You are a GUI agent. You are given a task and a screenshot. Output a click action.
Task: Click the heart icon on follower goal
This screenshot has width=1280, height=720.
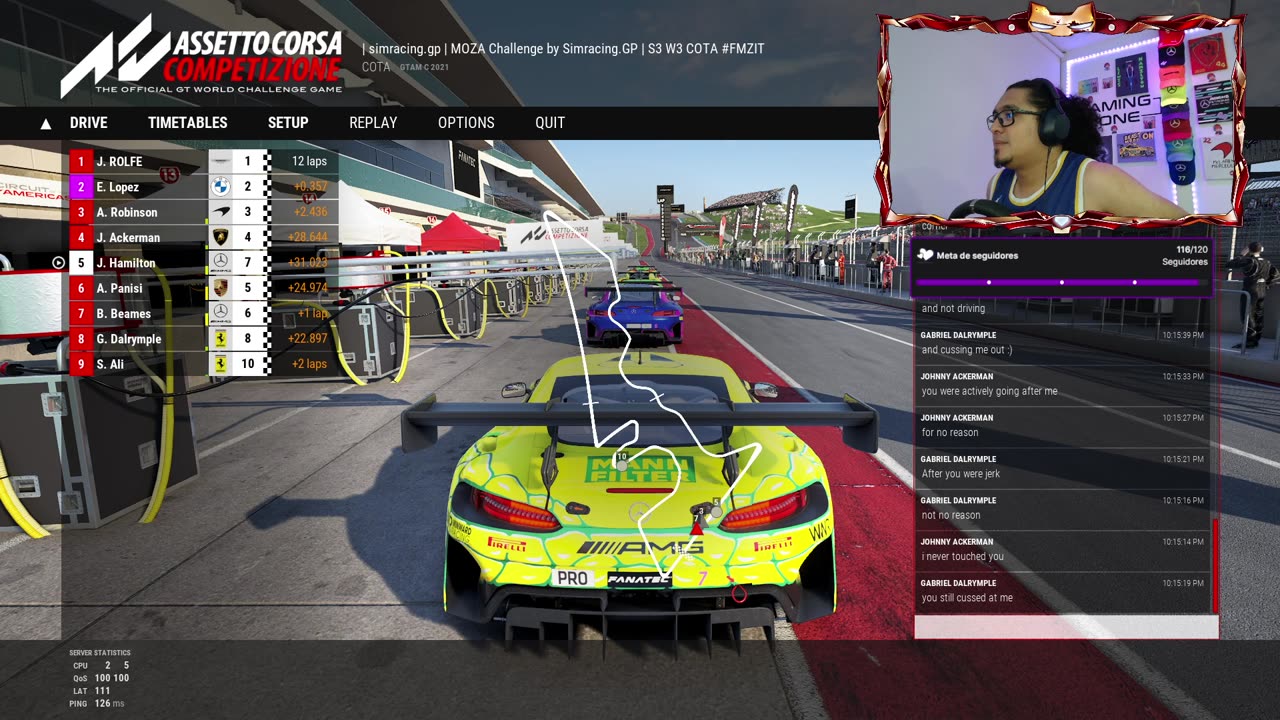point(925,255)
